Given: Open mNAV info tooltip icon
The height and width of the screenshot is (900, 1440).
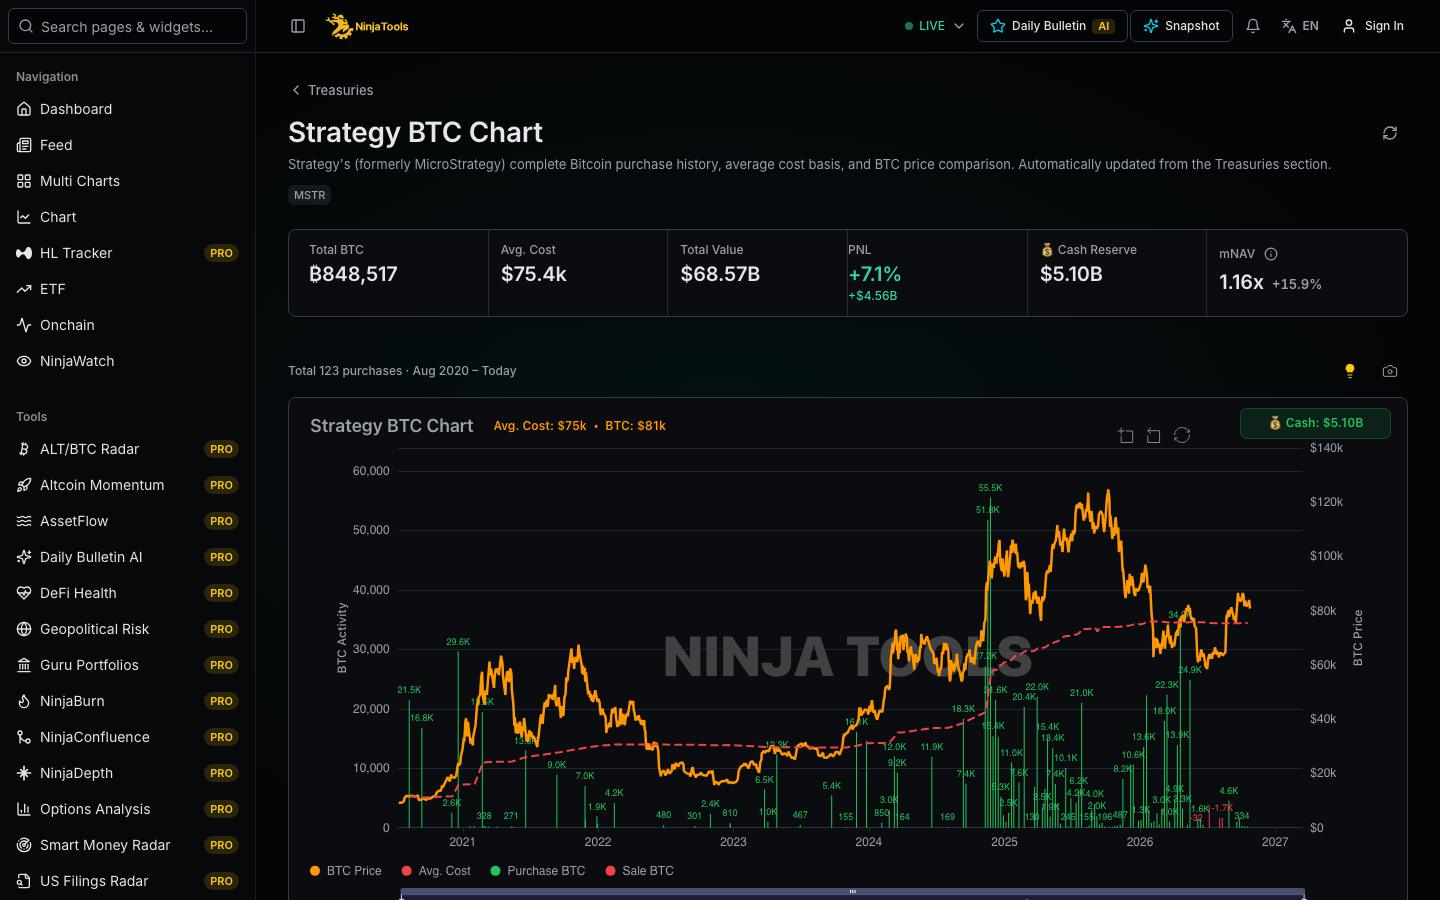Looking at the screenshot, I should click(x=1271, y=254).
